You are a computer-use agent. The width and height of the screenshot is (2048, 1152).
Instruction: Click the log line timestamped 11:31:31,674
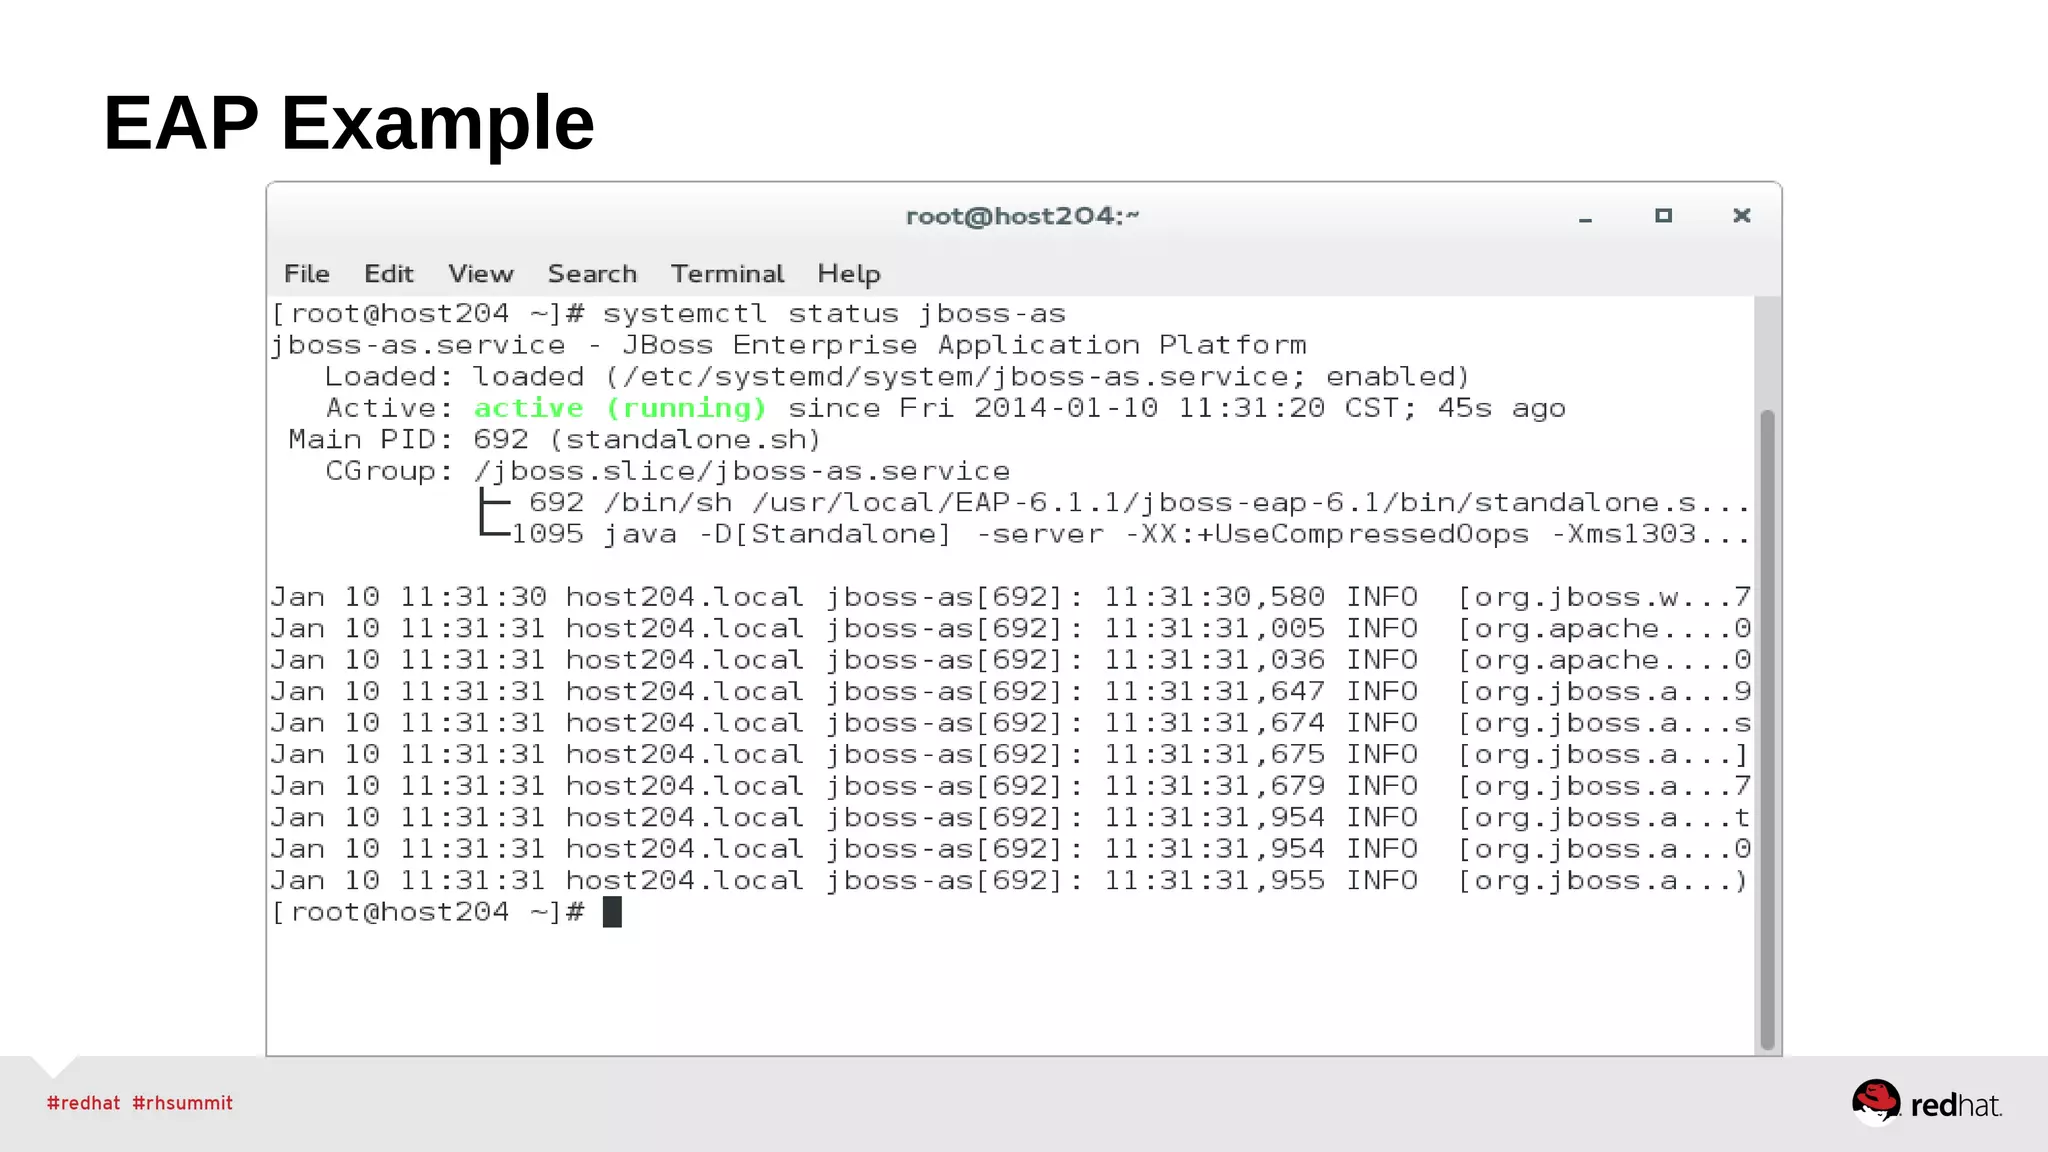pyautogui.click(x=1011, y=723)
